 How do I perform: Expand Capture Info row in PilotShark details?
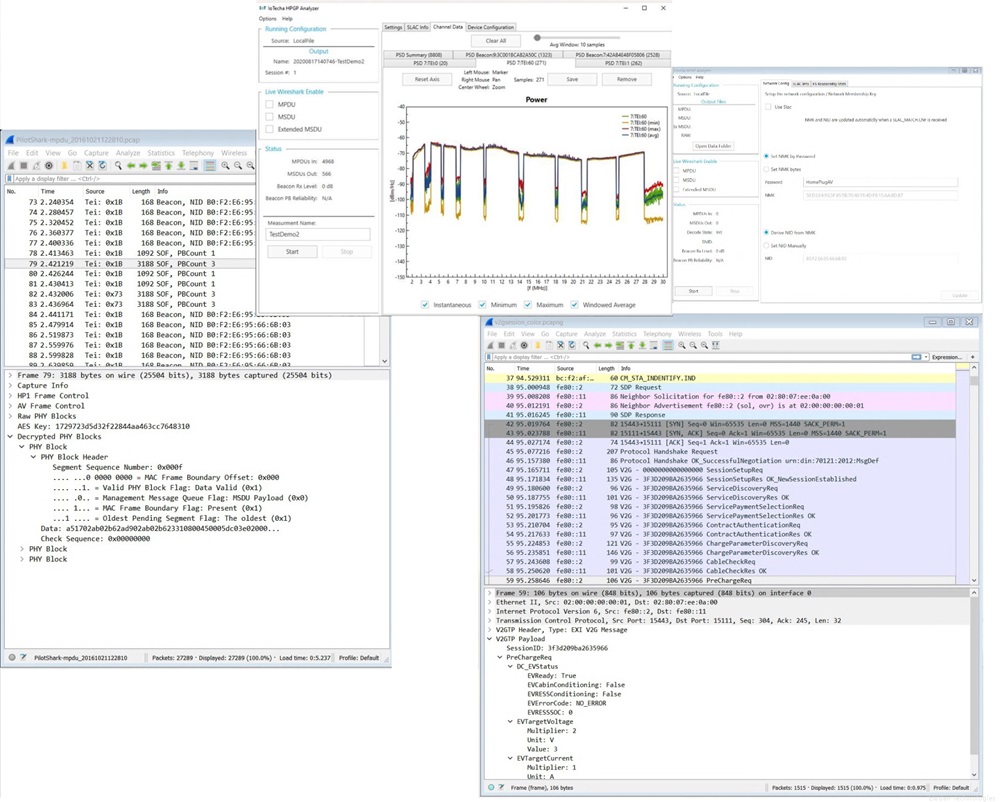(10, 386)
